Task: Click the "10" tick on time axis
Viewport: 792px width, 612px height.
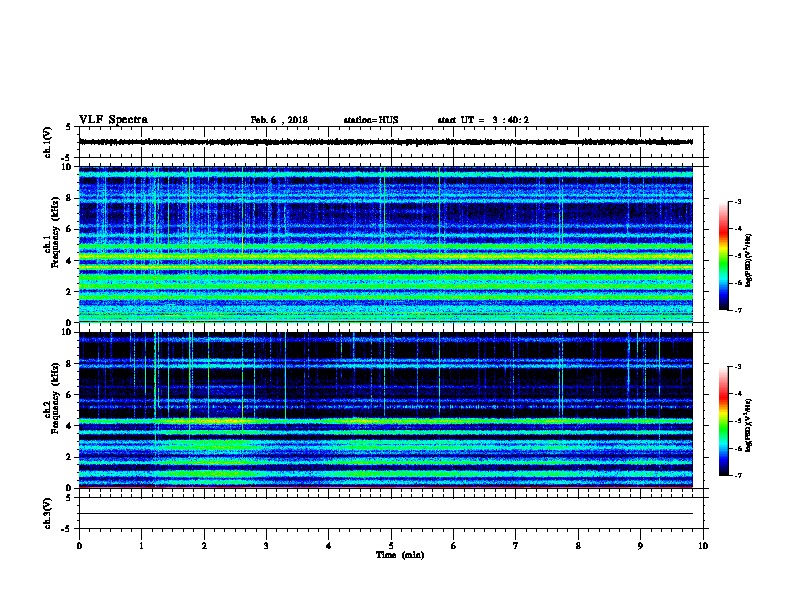Action: point(703,546)
